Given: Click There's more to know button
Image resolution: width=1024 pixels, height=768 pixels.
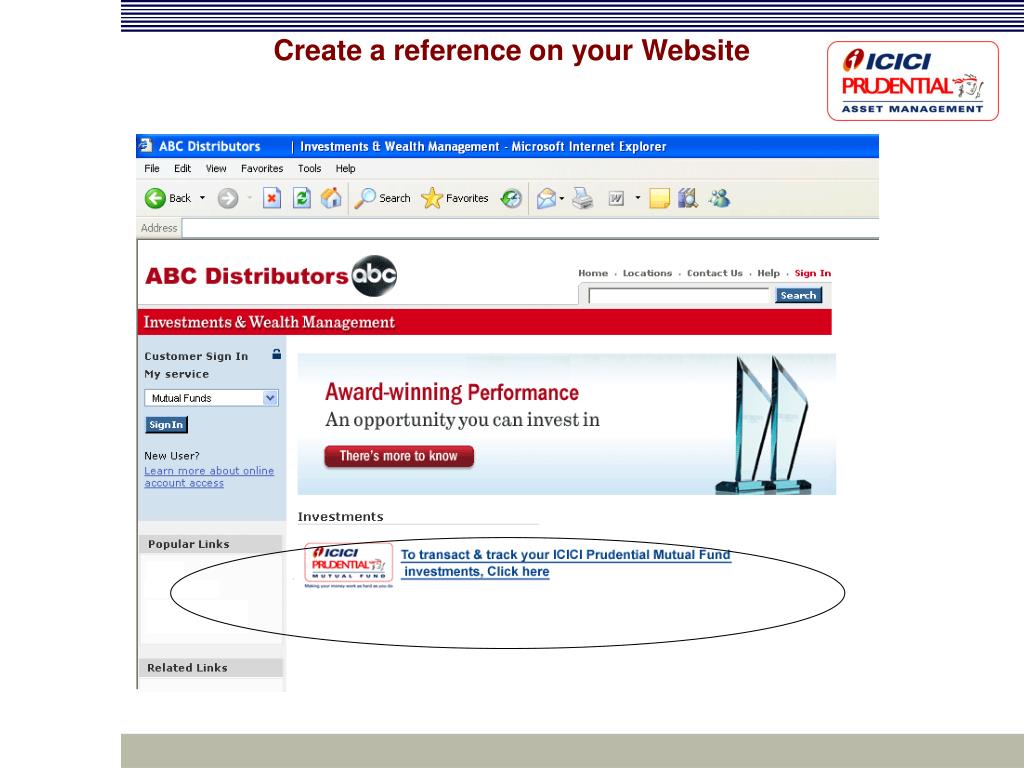Looking at the screenshot, I should [x=399, y=456].
